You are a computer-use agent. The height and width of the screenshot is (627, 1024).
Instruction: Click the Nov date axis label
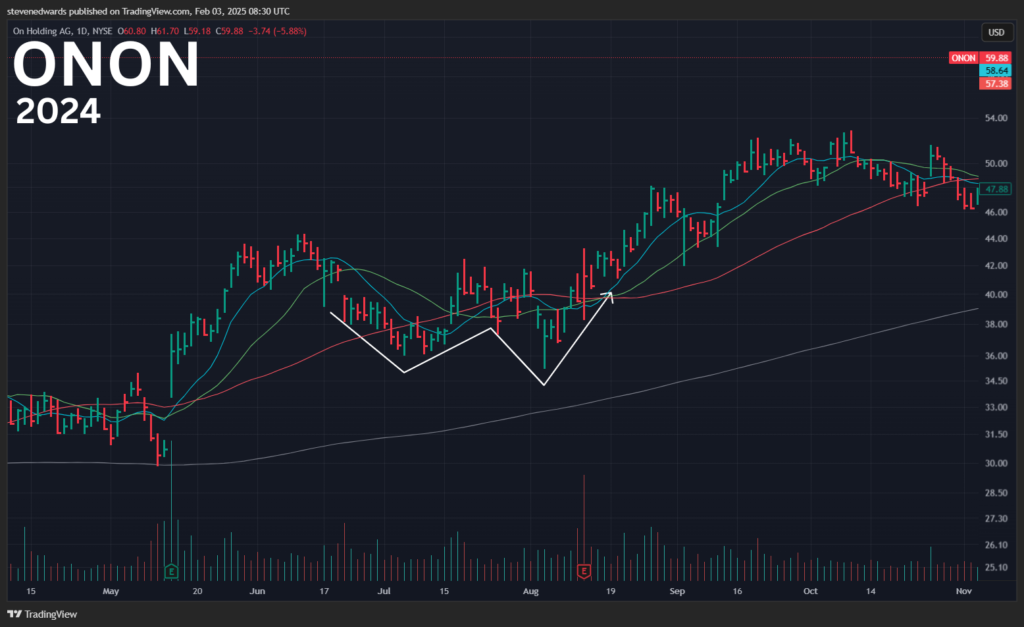[x=964, y=591]
